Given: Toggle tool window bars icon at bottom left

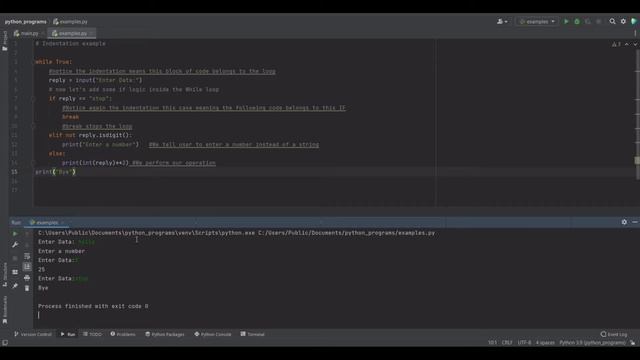Looking at the screenshot, I should (x=5, y=343).
